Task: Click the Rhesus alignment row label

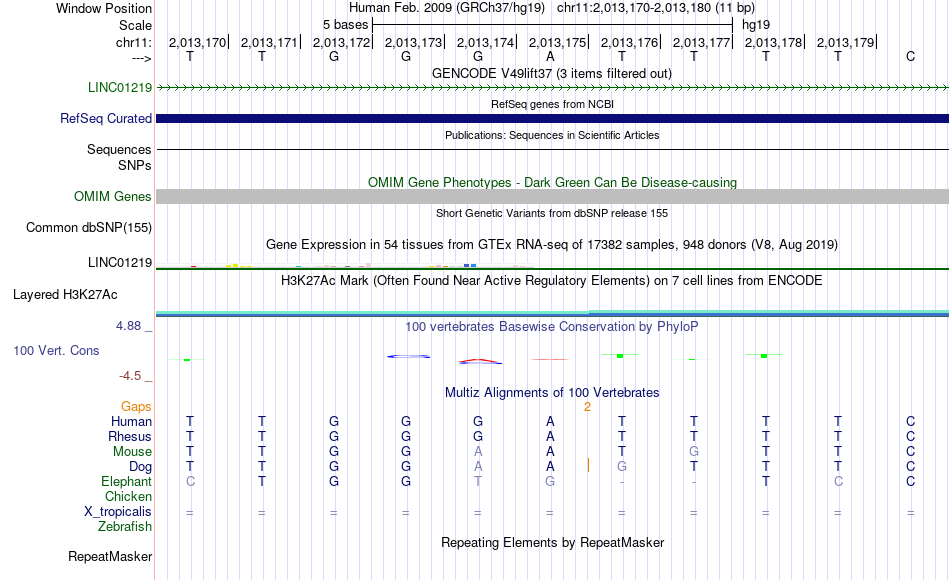Action: [x=130, y=436]
